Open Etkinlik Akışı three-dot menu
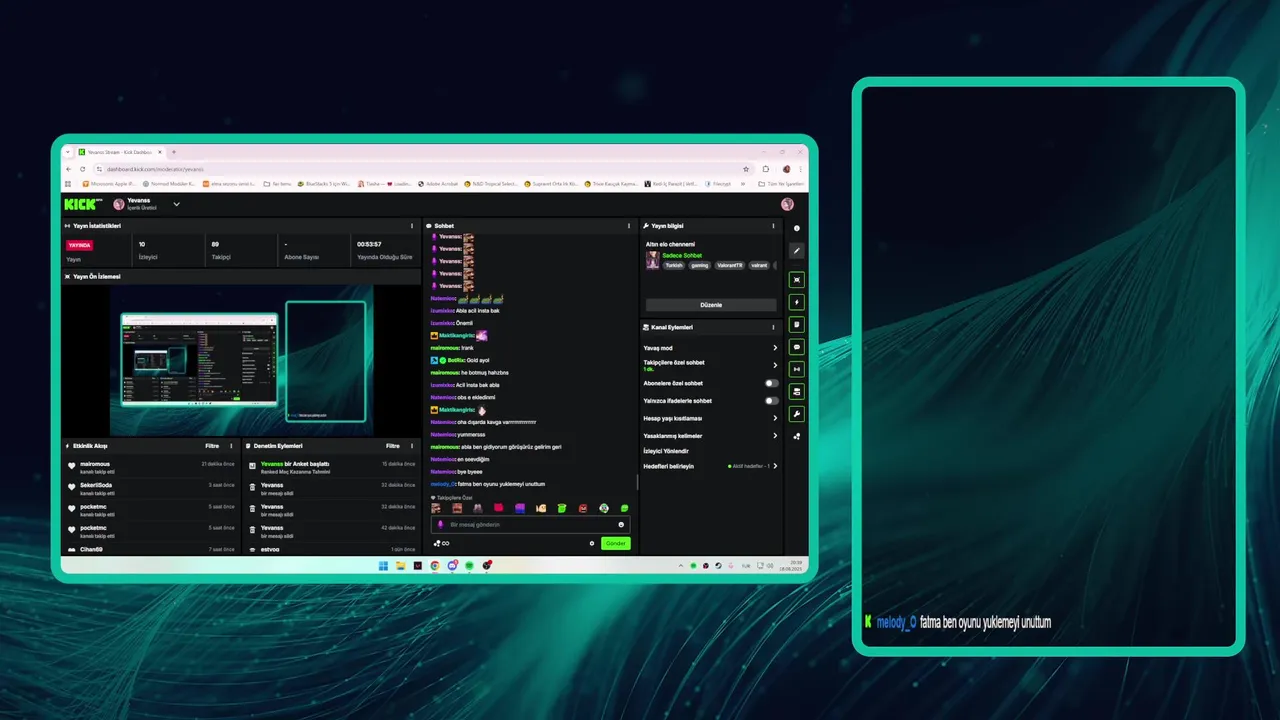The width and height of the screenshot is (1280, 720). (x=231, y=446)
